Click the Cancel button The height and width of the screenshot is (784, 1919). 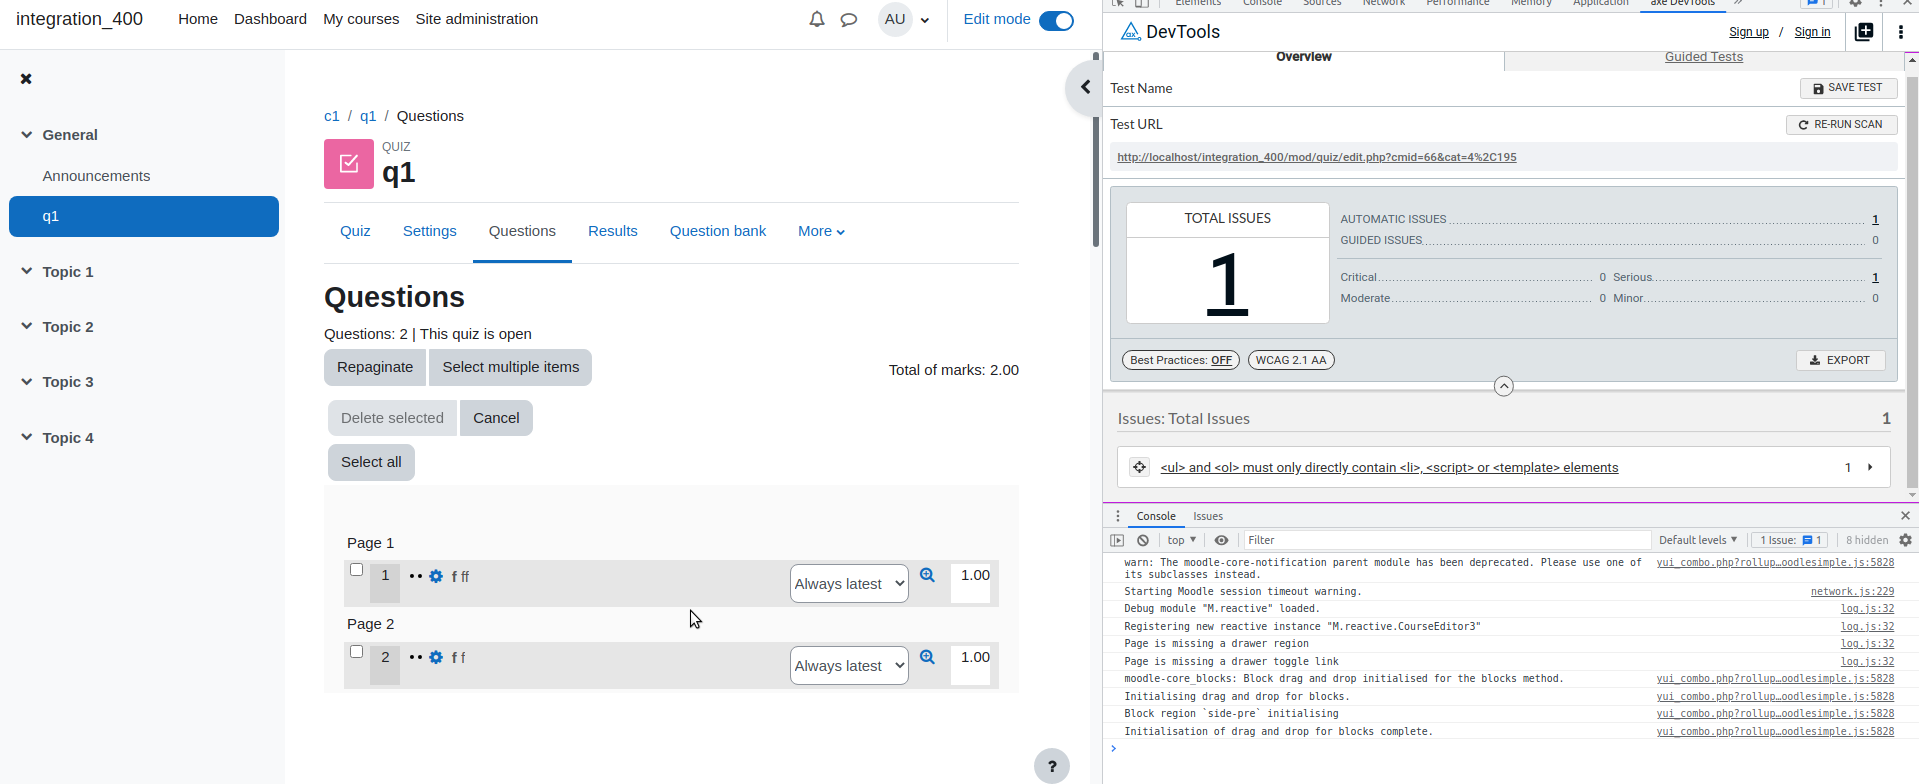496,418
